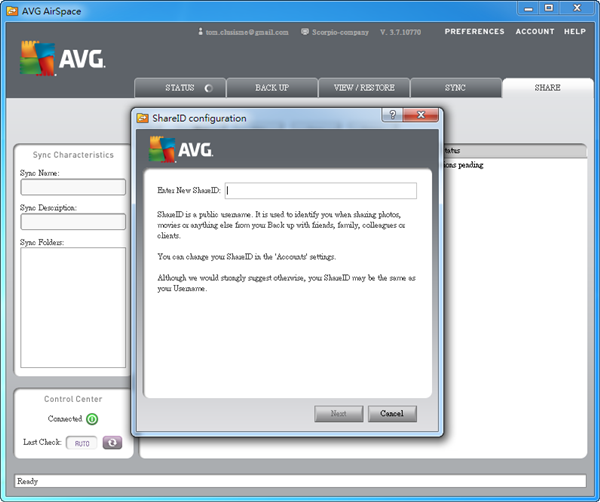The height and width of the screenshot is (502, 600).
Task: Close the ShareID configuration dialog
Action: [421, 114]
